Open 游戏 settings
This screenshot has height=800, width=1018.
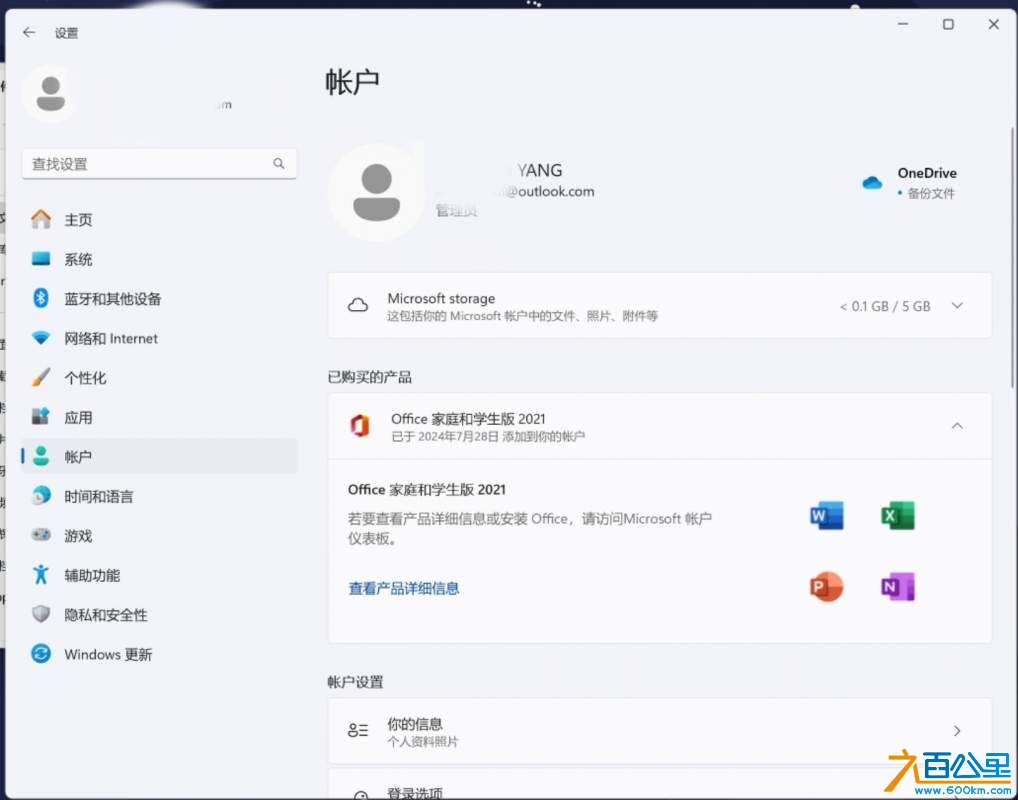point(159,536)
